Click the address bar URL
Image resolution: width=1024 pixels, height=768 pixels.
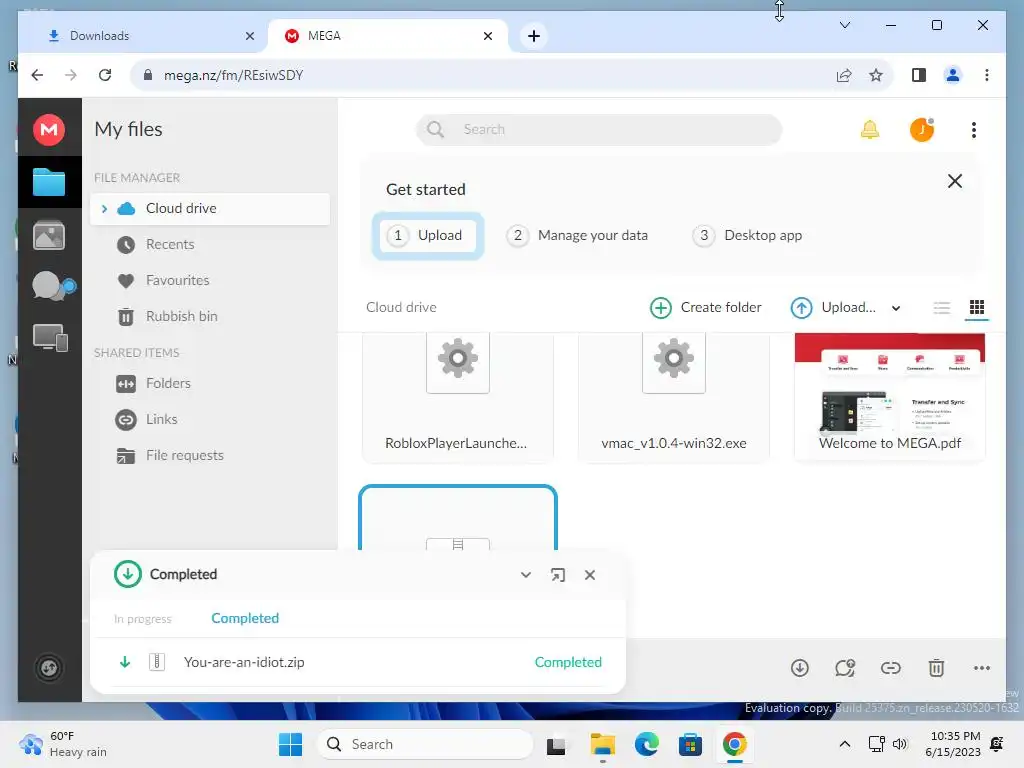[x=233, y=75]
